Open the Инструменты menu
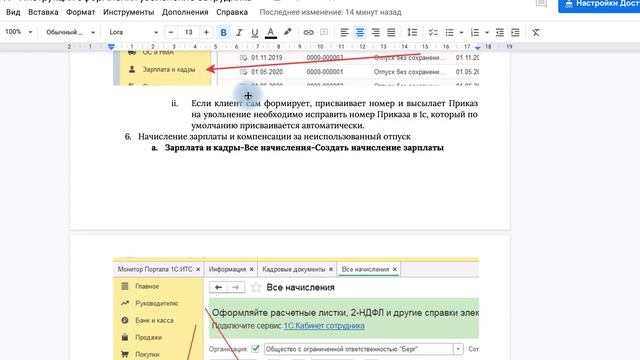This screenshot has width=640, height=360. pyautogui.click(x=129, y=12)
